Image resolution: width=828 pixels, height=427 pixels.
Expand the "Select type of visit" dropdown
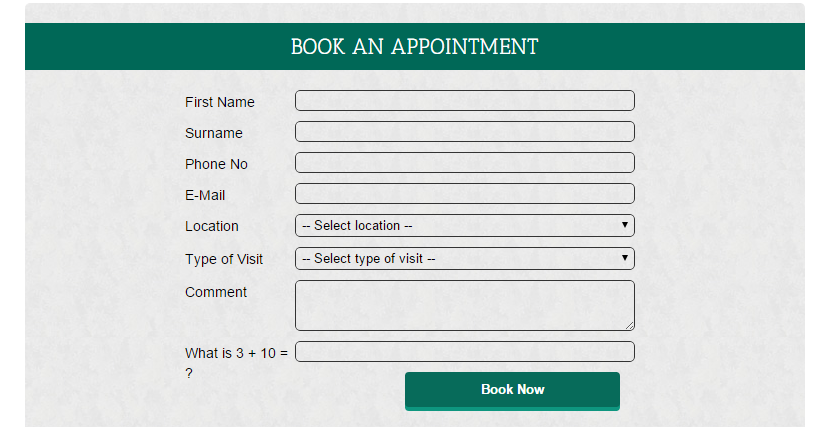coord(465,259)
